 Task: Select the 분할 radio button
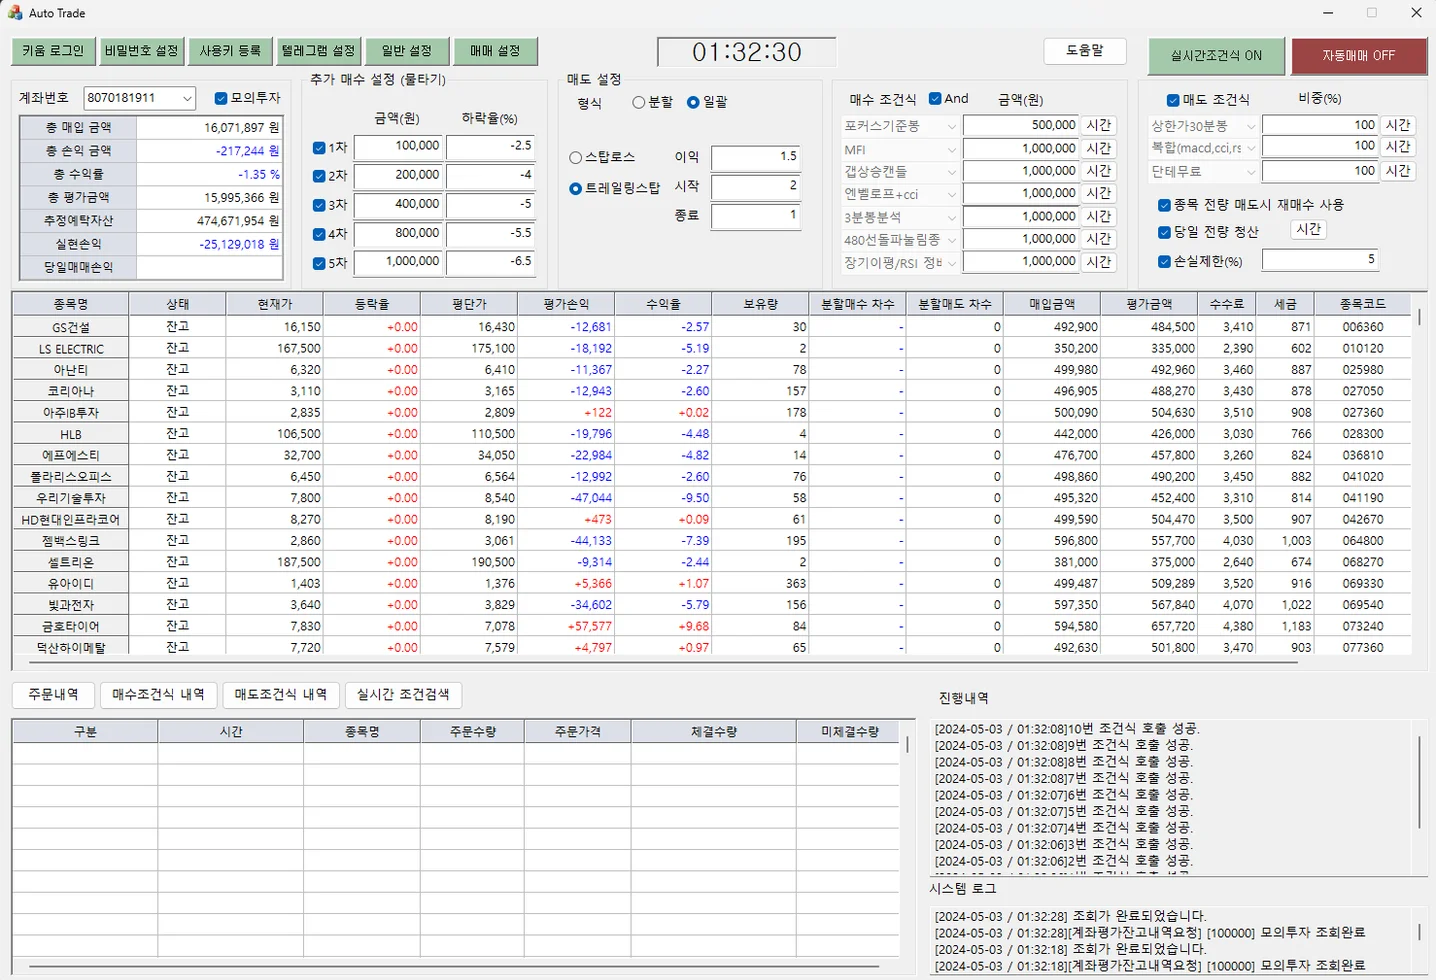[638, 102]
